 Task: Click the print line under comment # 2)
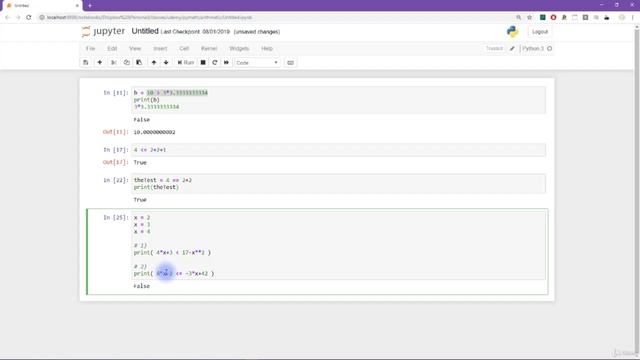click(174, 273)
